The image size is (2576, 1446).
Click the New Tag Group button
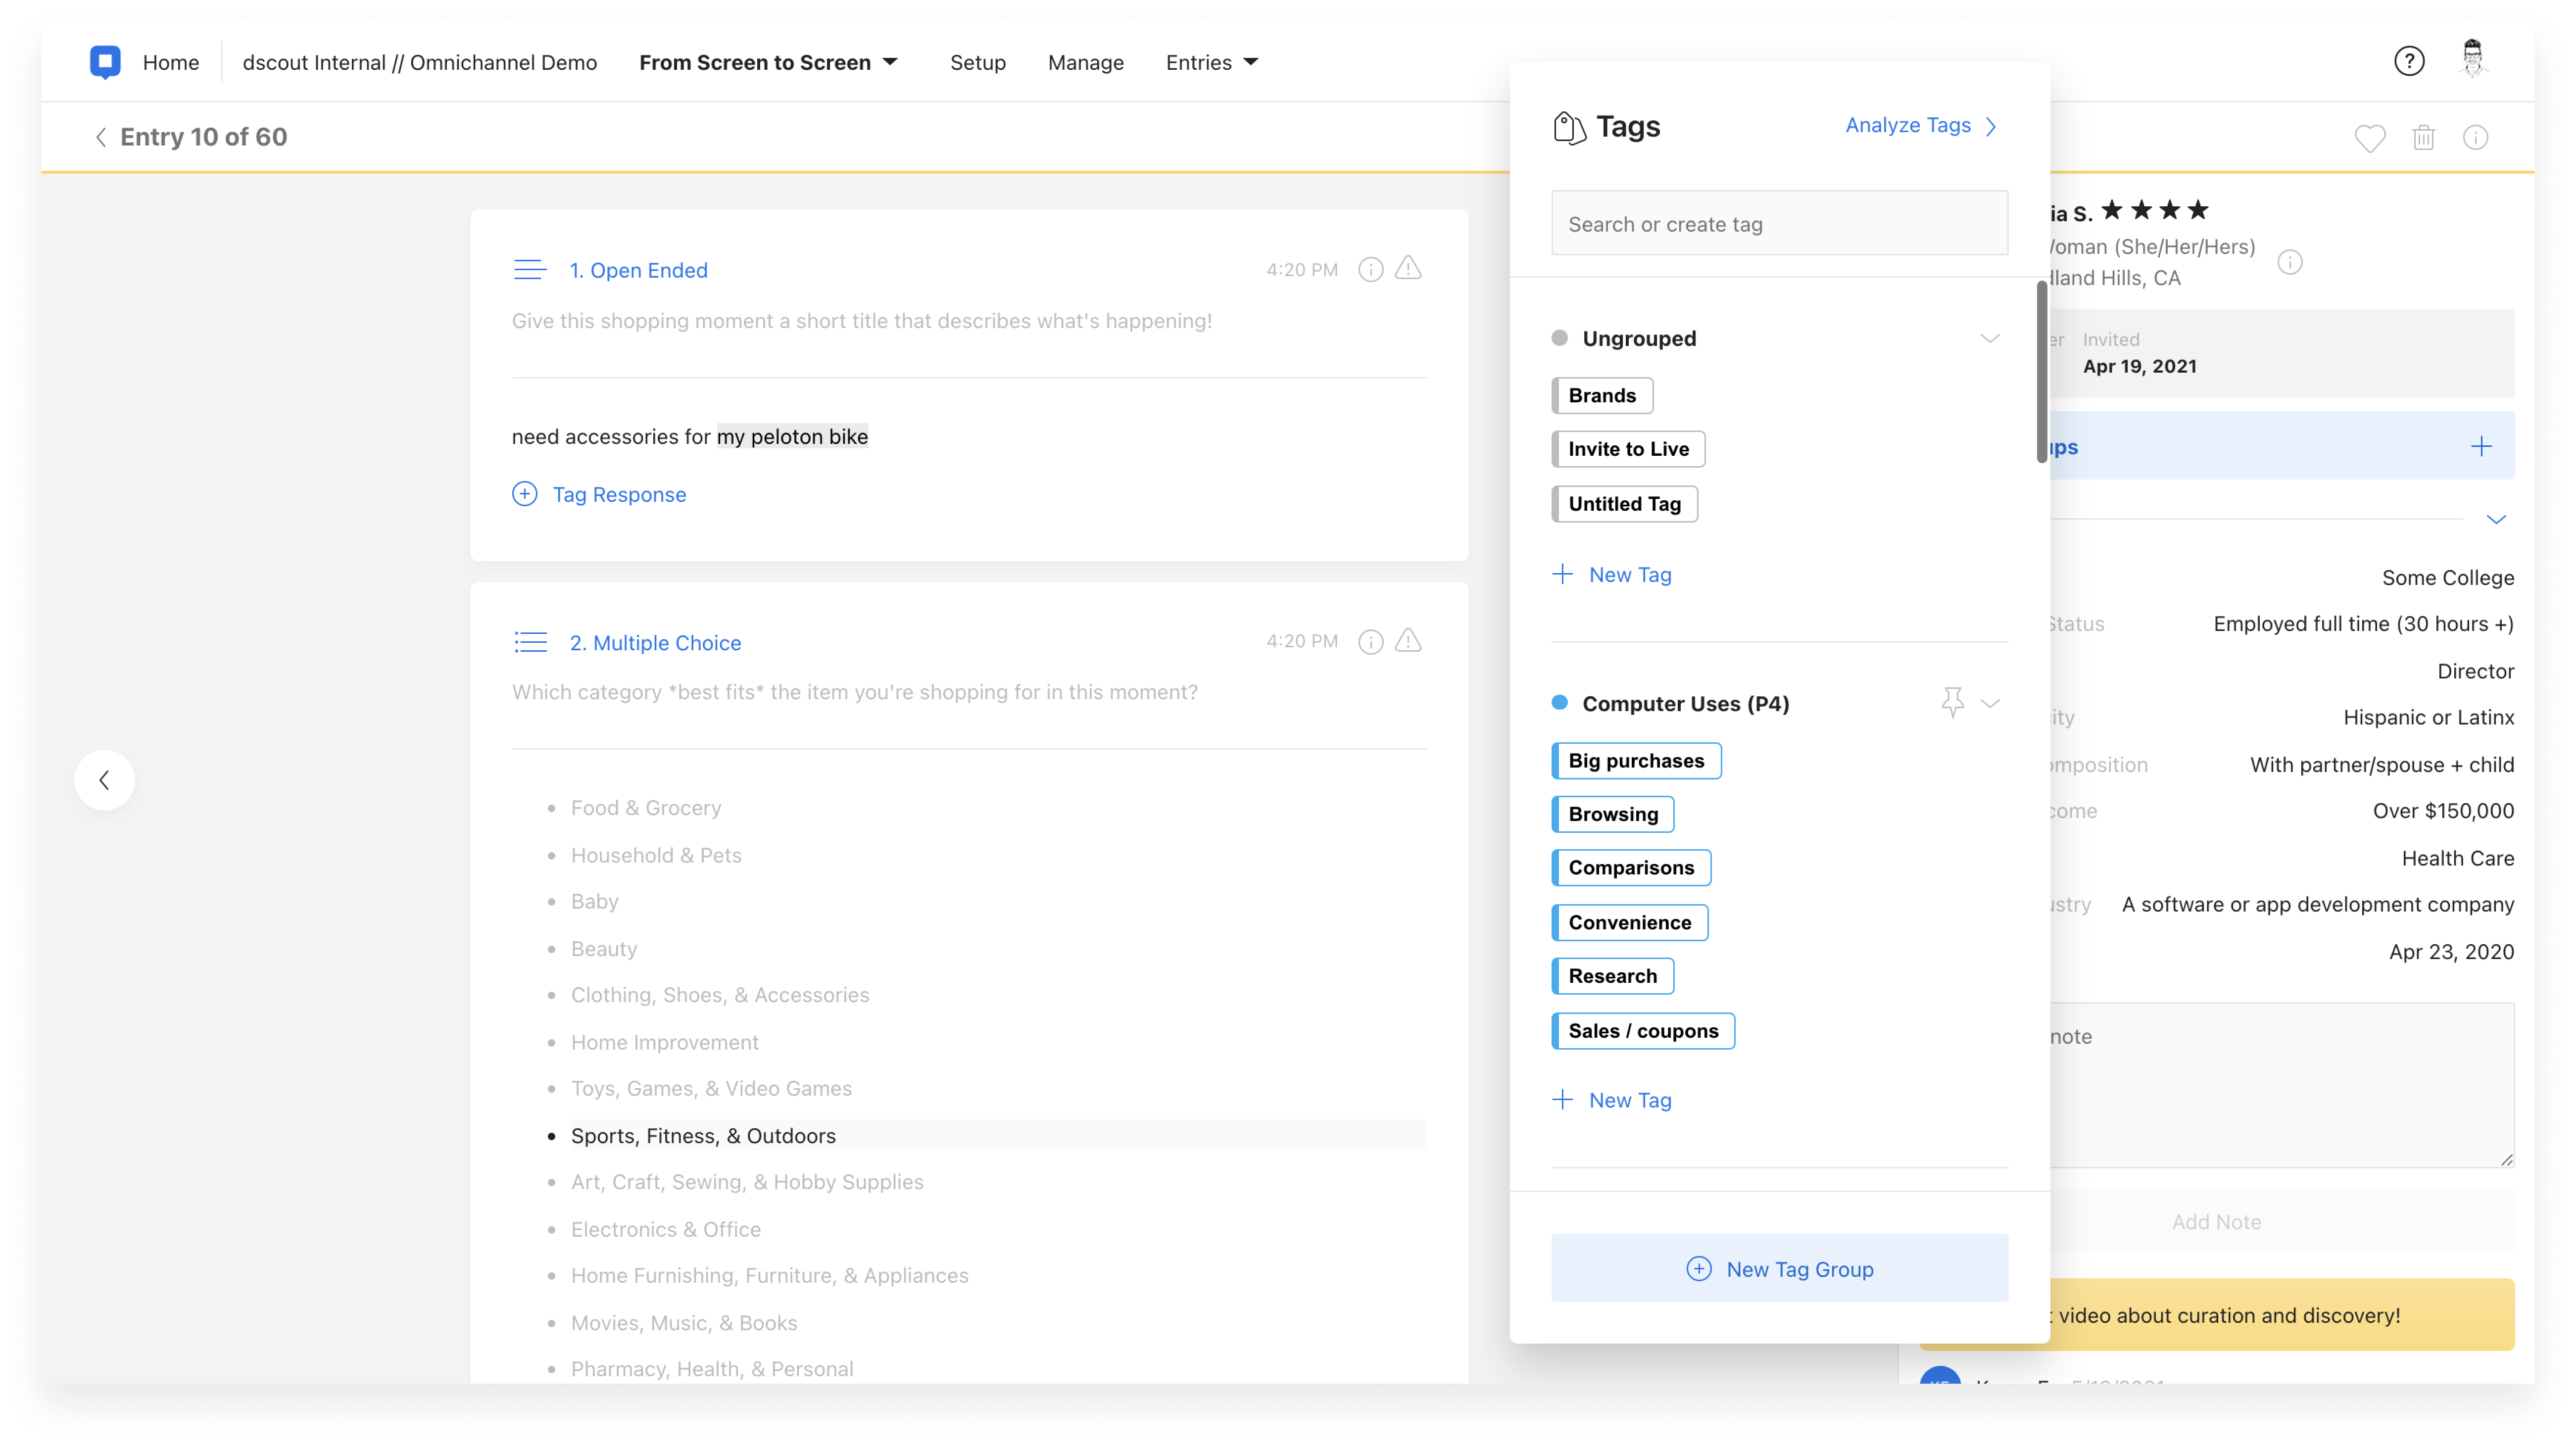tap(1779, 1268)
